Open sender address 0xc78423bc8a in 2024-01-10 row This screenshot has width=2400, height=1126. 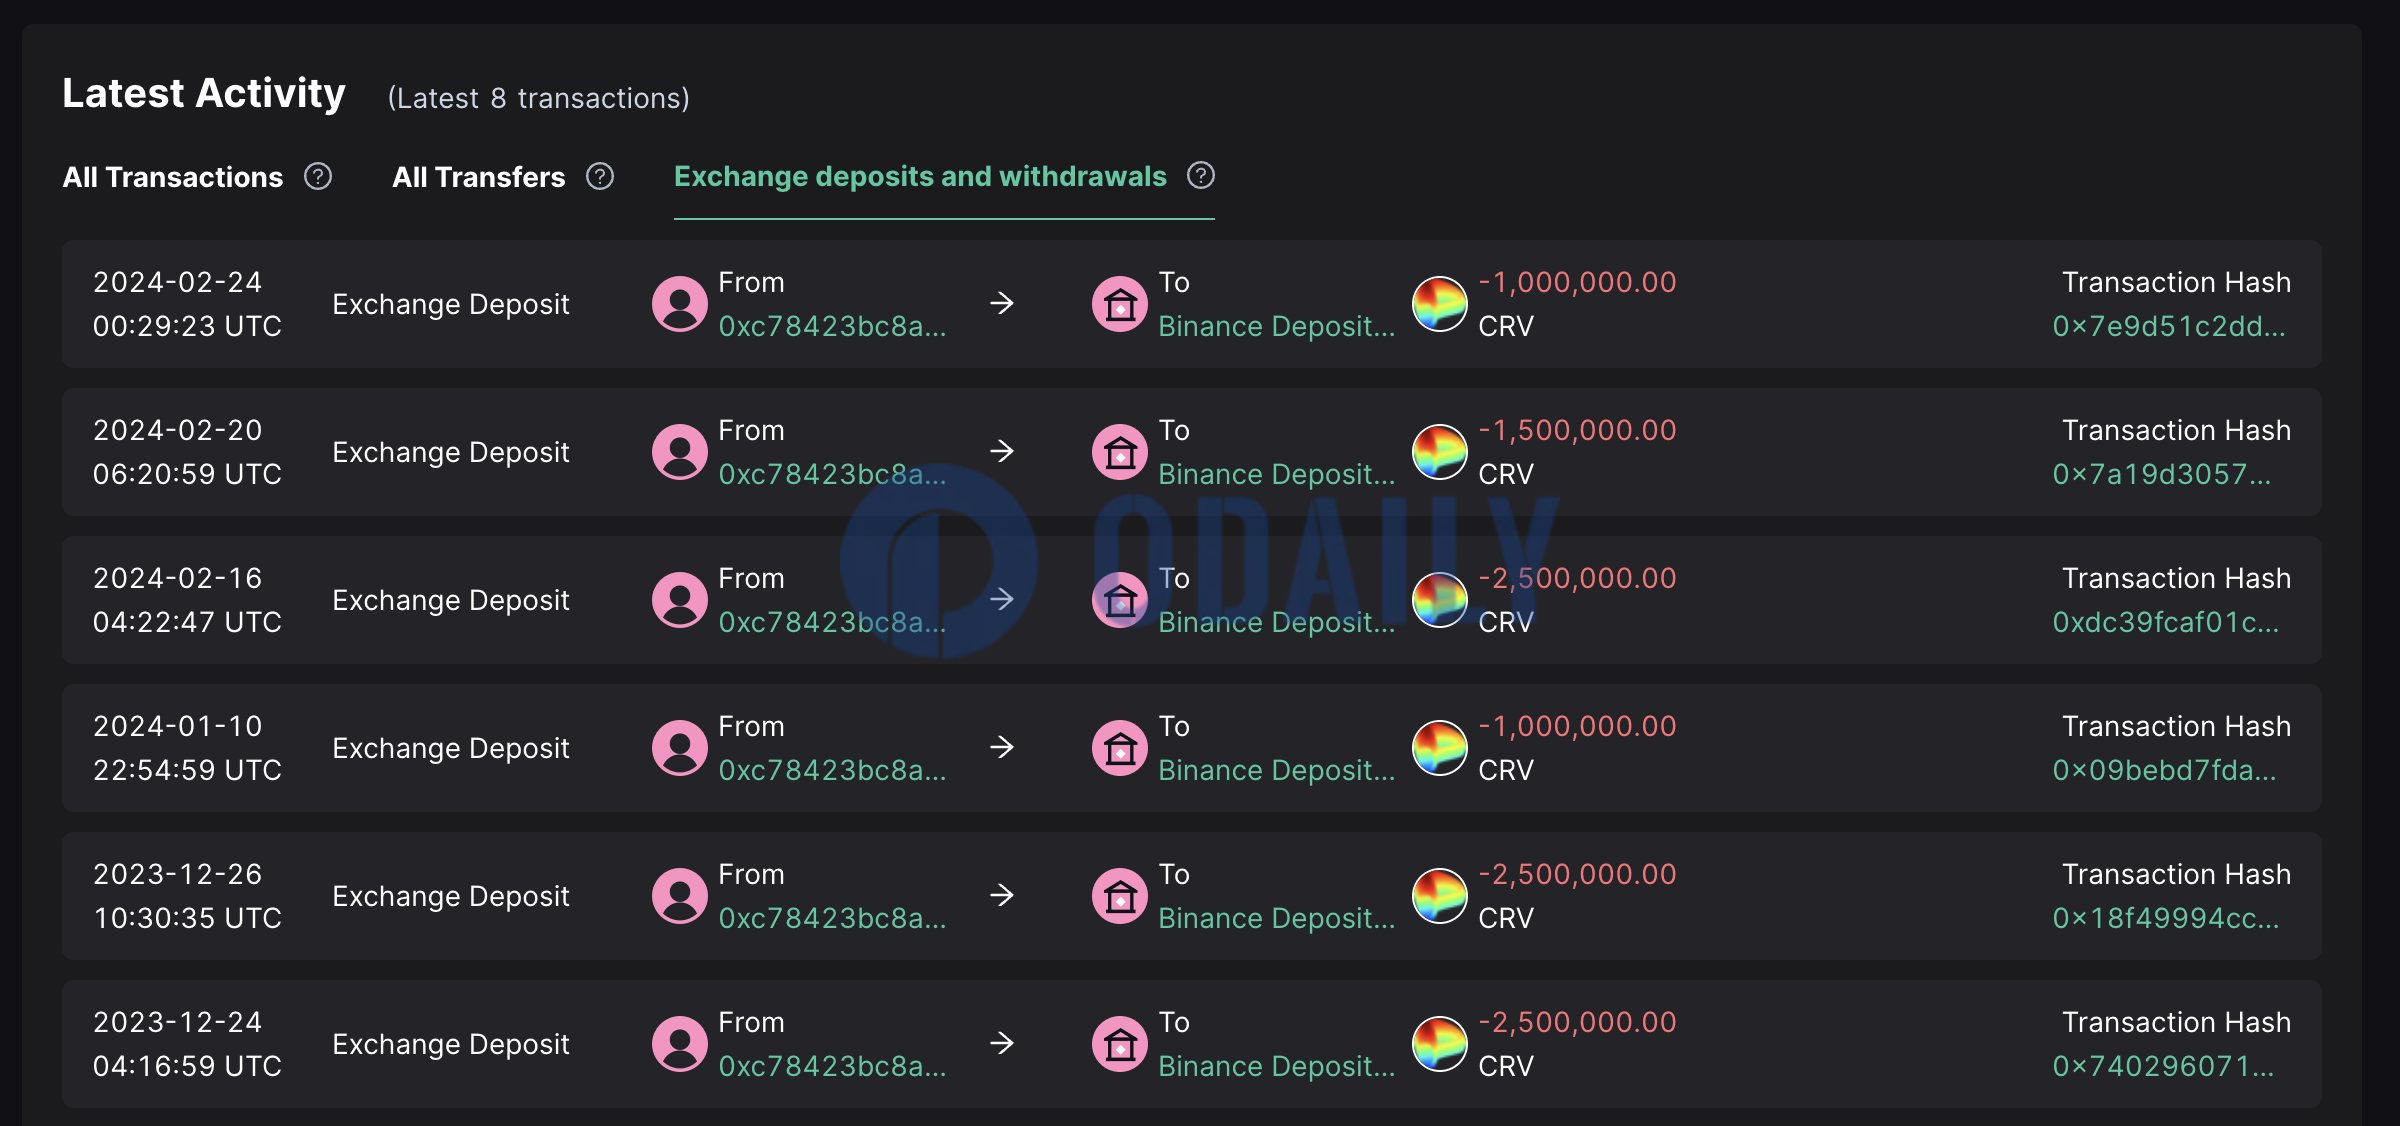(x=832, y=770)
